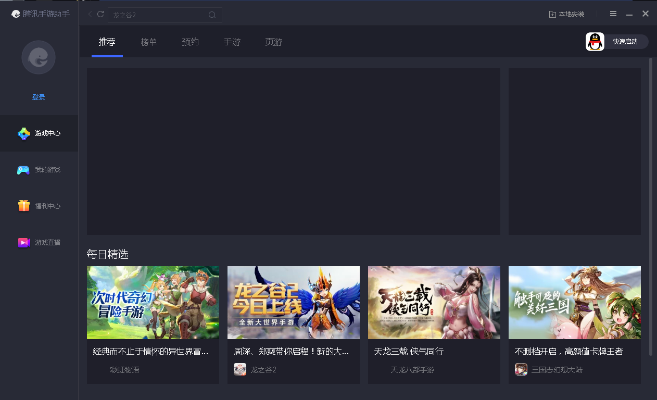Switch to the 榜单 tab
Image resolution: width=657 pixels, height=400 pixels.
click(148, 42)
